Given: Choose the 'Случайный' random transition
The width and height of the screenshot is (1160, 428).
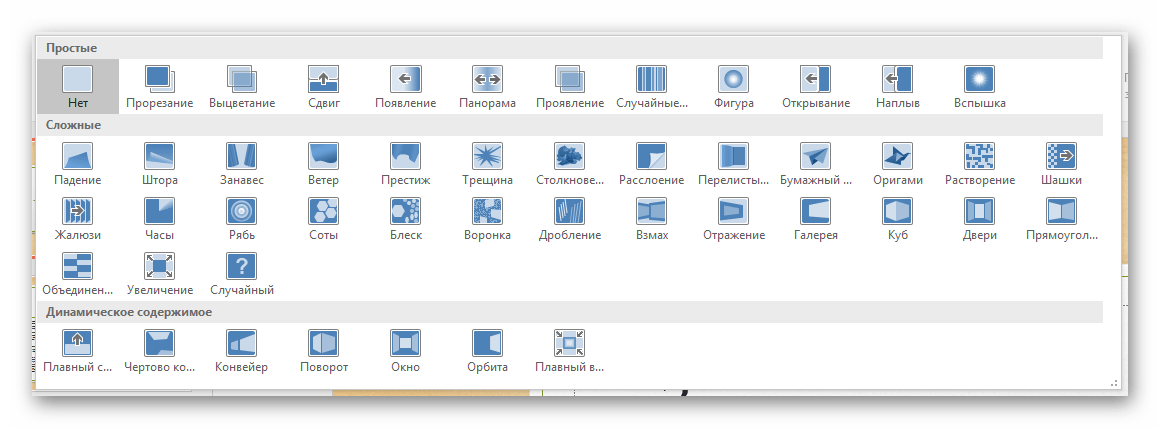Looking at the screenshot, I should click(x=242, y=274).
